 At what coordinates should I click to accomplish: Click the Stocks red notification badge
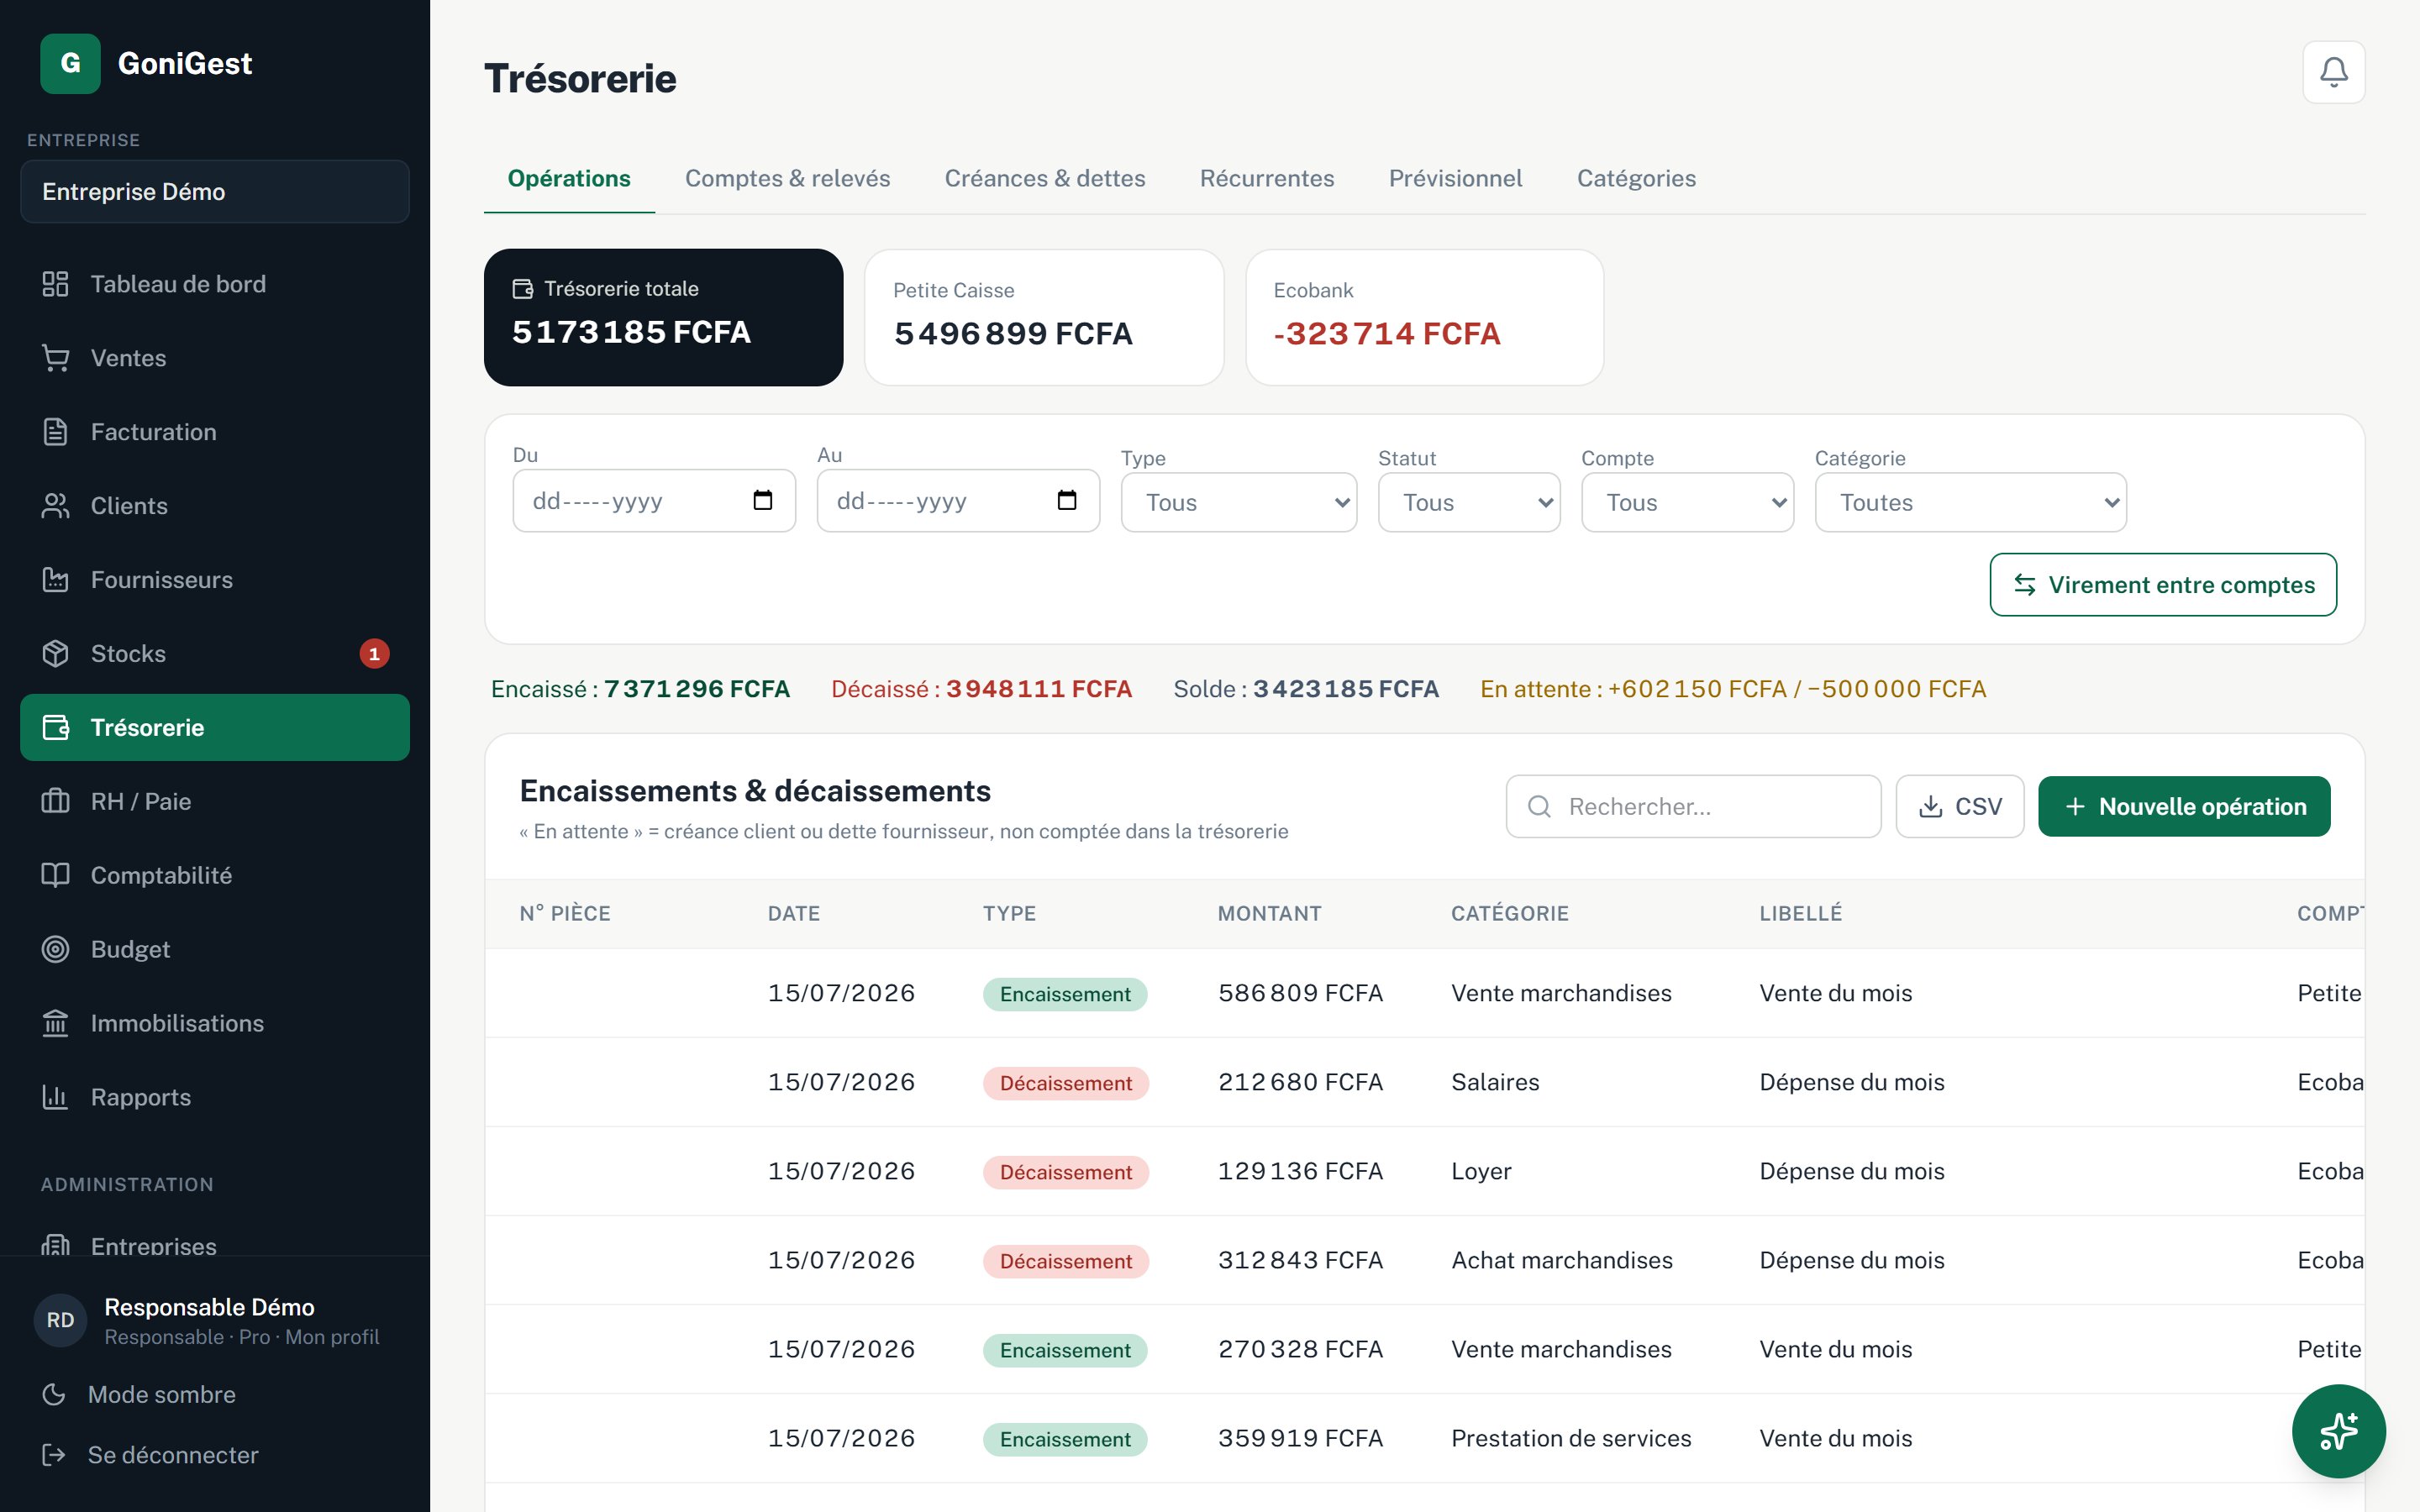(x=374, y=654)
